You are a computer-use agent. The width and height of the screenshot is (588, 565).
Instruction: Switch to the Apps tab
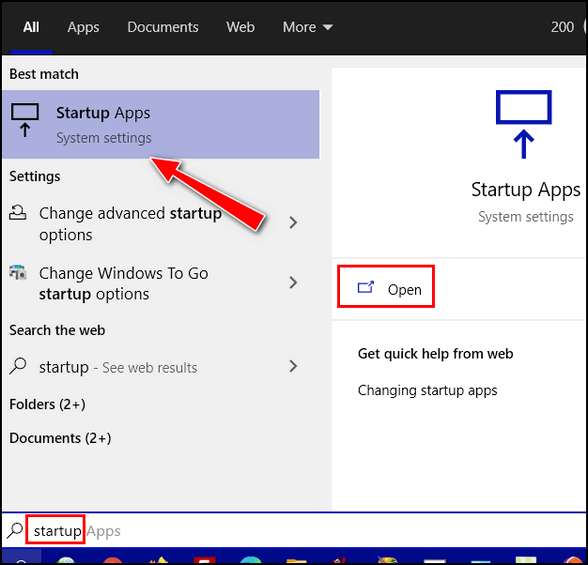83,27
